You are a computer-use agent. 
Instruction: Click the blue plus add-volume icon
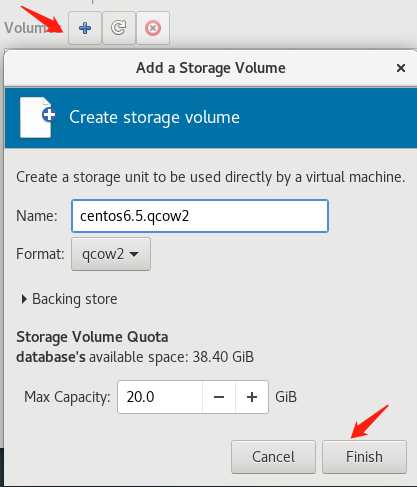tap(85, 28)
